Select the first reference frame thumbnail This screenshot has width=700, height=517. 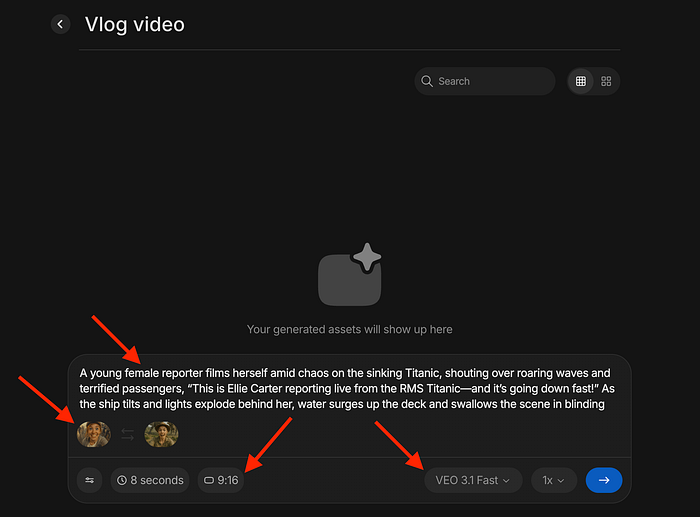94,434
